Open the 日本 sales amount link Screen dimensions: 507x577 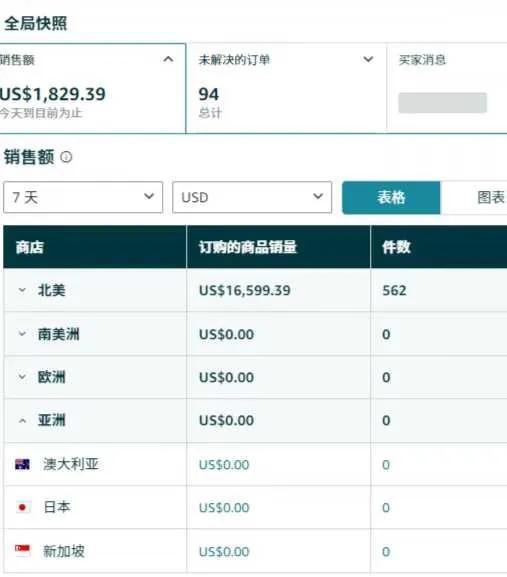(x=224, y=508)
